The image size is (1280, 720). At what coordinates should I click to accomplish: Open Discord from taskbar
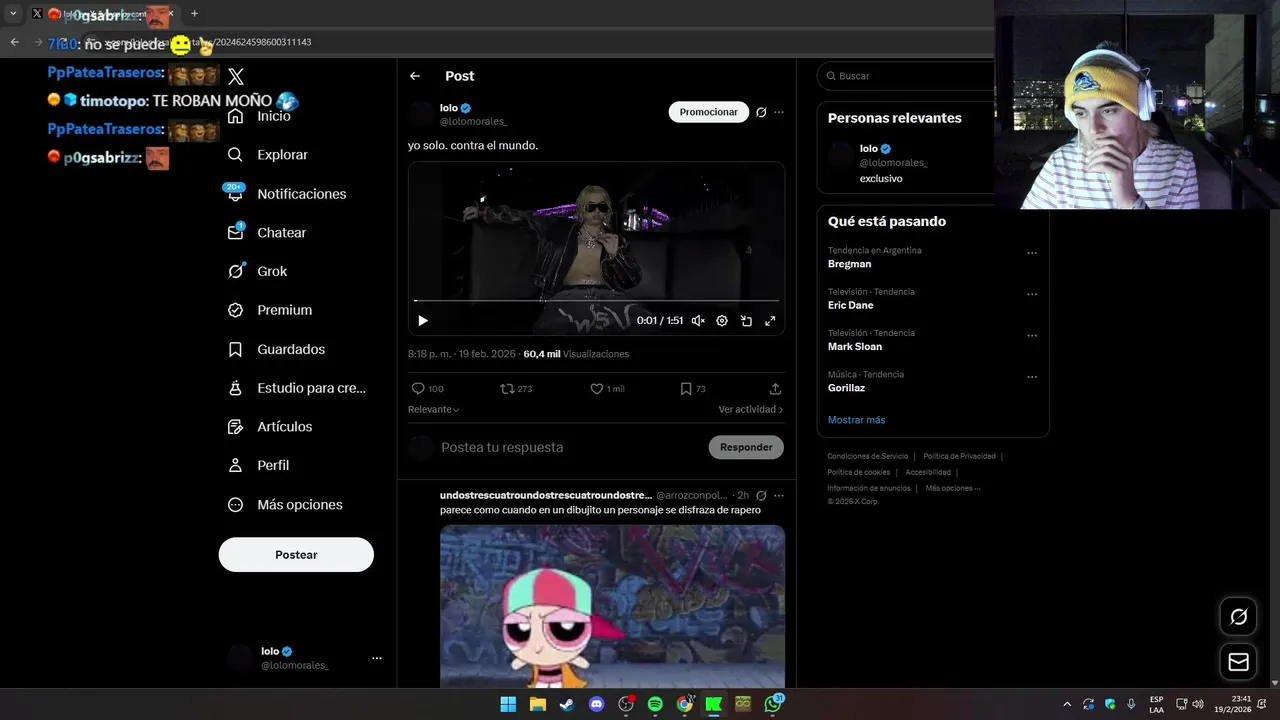tap(597, 704)
